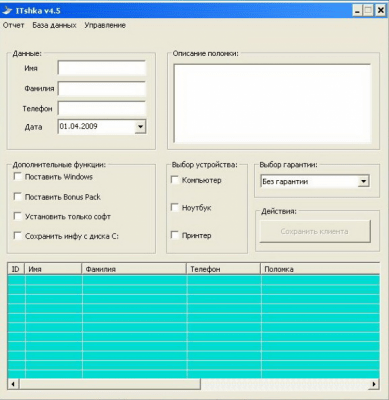Focus the Фамилия input field

[x=102, y=89]
